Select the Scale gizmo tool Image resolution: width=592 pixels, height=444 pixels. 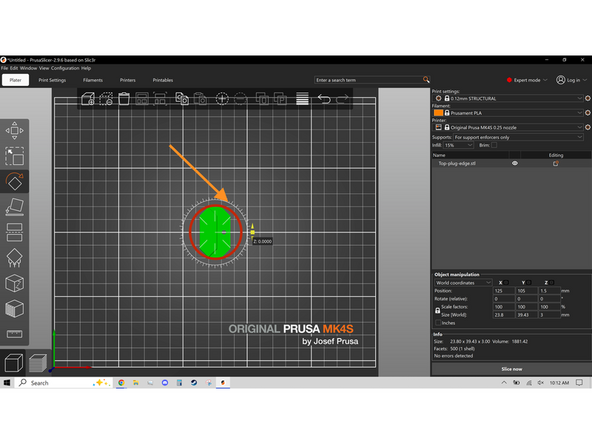click(14, 156)
